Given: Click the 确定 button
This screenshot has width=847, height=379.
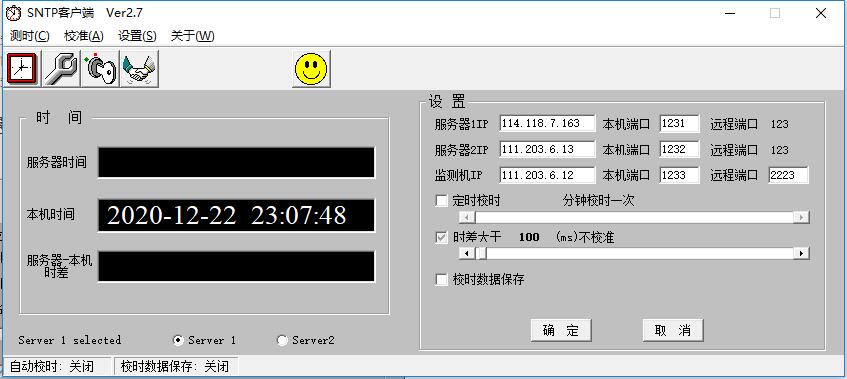Looking at the screenshot, I should click(561, 330).
